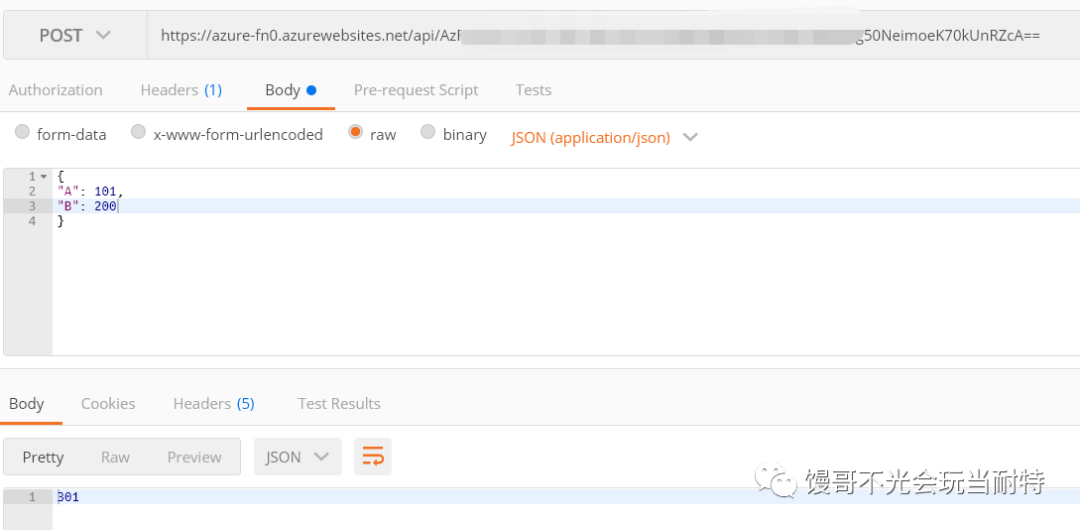This screenshot has height=530, width=1080.
Task: Toggle response line wrap icon
Action: click(x=373, y=457)
